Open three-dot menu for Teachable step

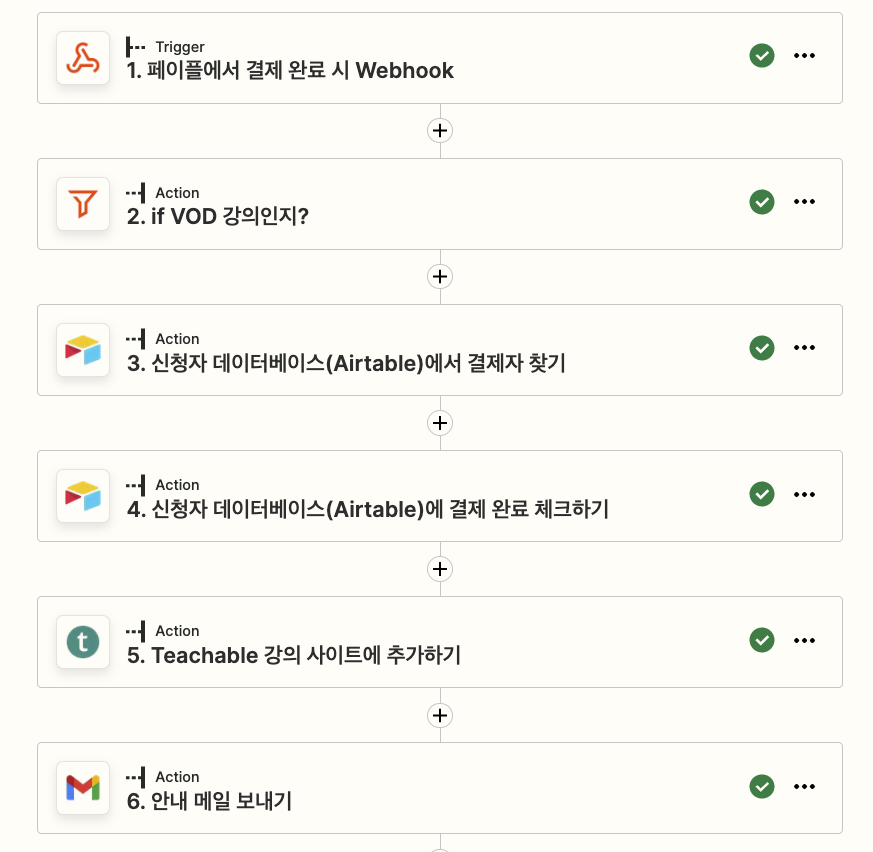(804, 640)
